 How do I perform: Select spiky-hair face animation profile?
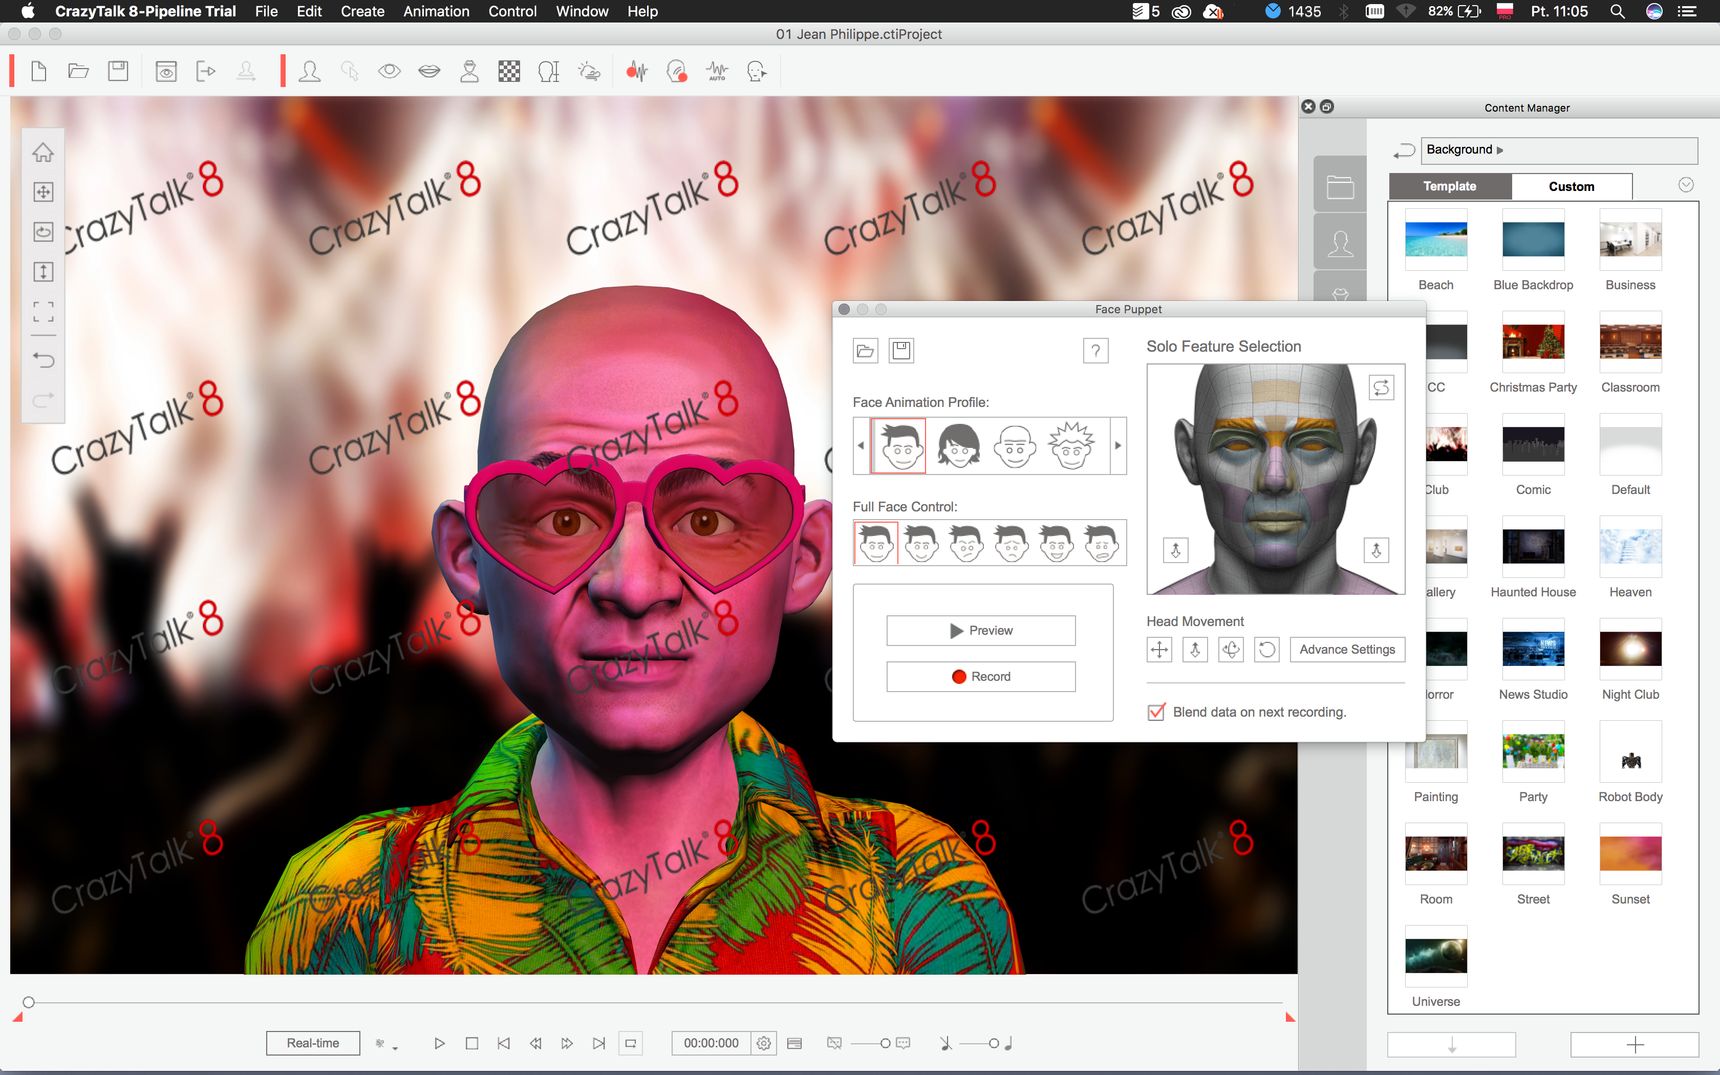click(x=1071, y=445)
